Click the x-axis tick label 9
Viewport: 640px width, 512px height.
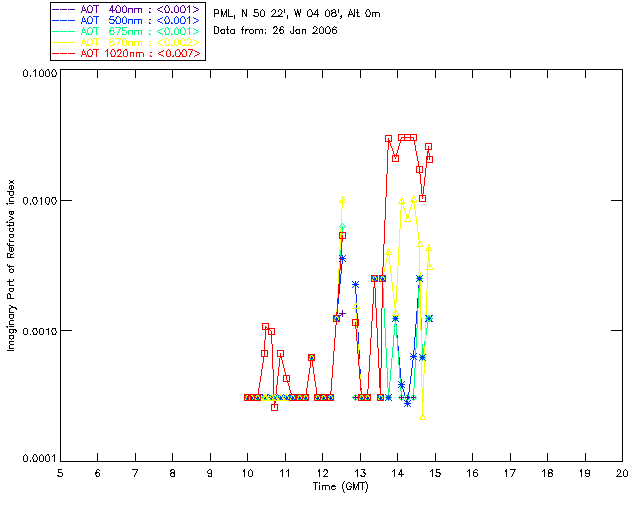click(210, 473)
